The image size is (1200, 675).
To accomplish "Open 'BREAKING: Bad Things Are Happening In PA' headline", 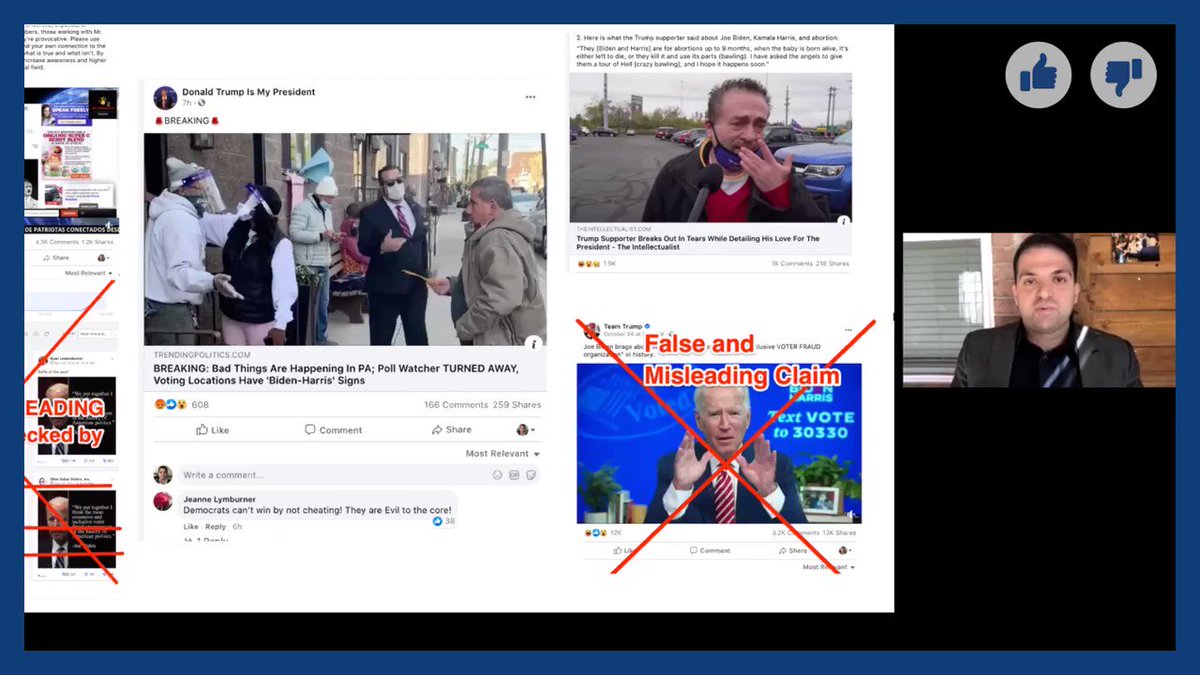I will 336,374.
